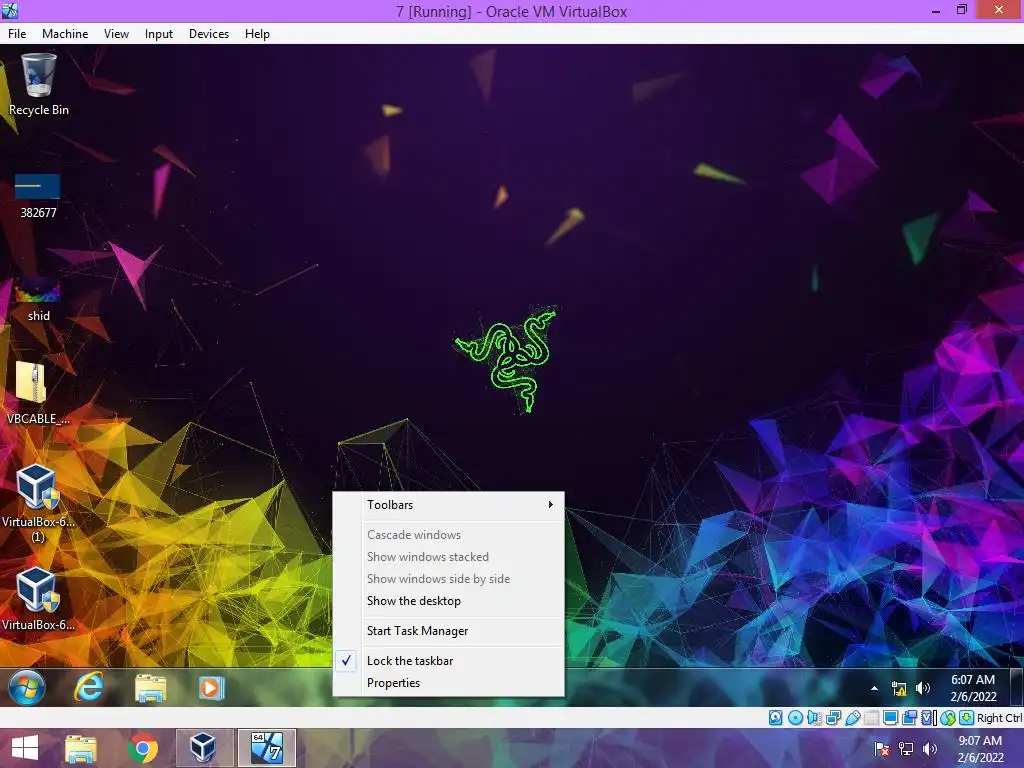Click the VirtualBox keyboard capture status icon

[967, 718]
